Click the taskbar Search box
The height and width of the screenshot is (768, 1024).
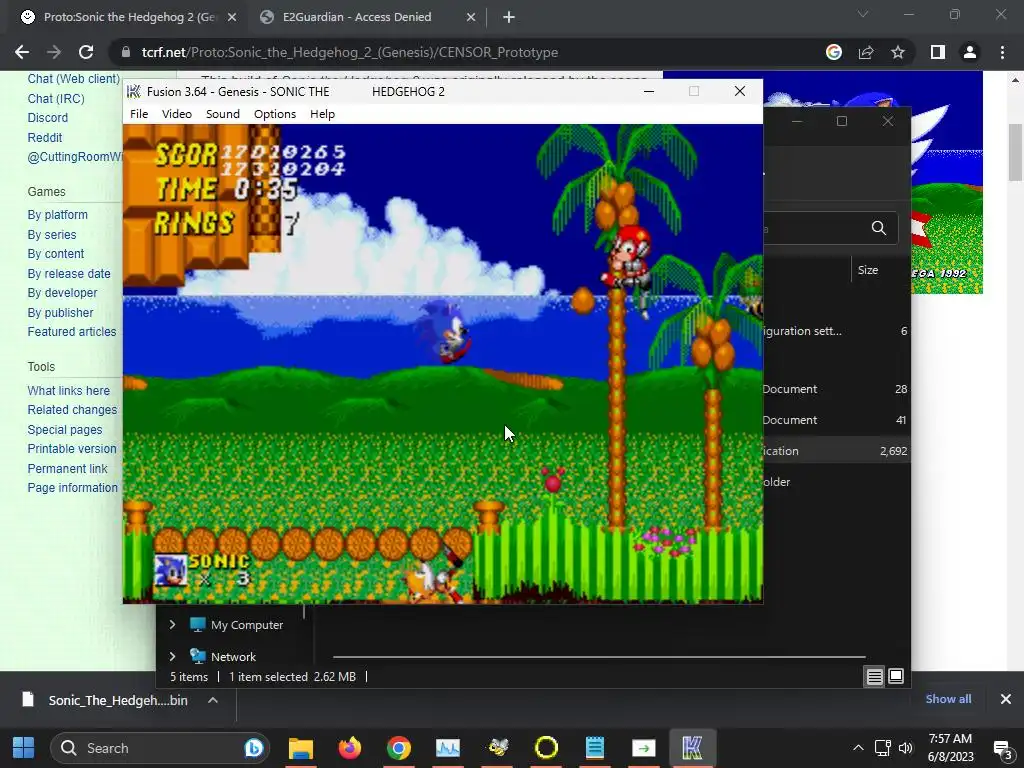pyautogui.click(x=160, y=748)
